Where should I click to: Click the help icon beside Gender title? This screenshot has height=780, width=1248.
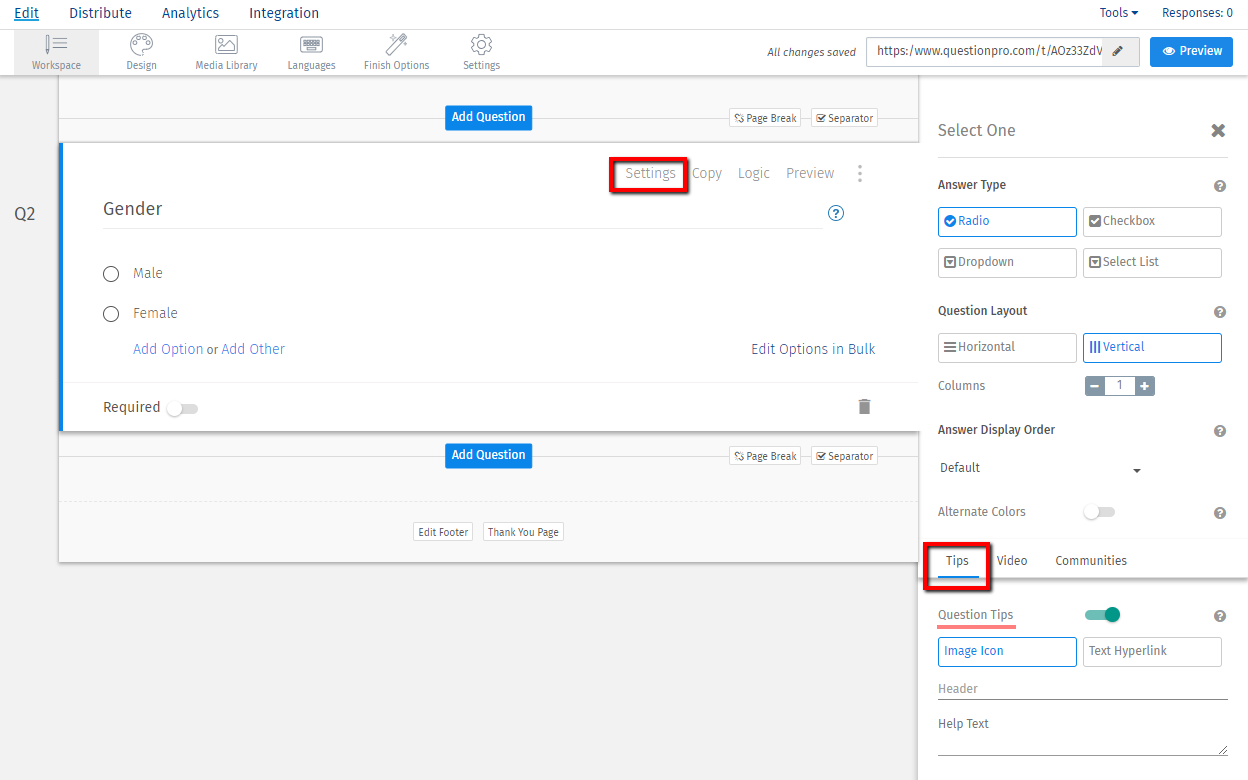(836, 213)
